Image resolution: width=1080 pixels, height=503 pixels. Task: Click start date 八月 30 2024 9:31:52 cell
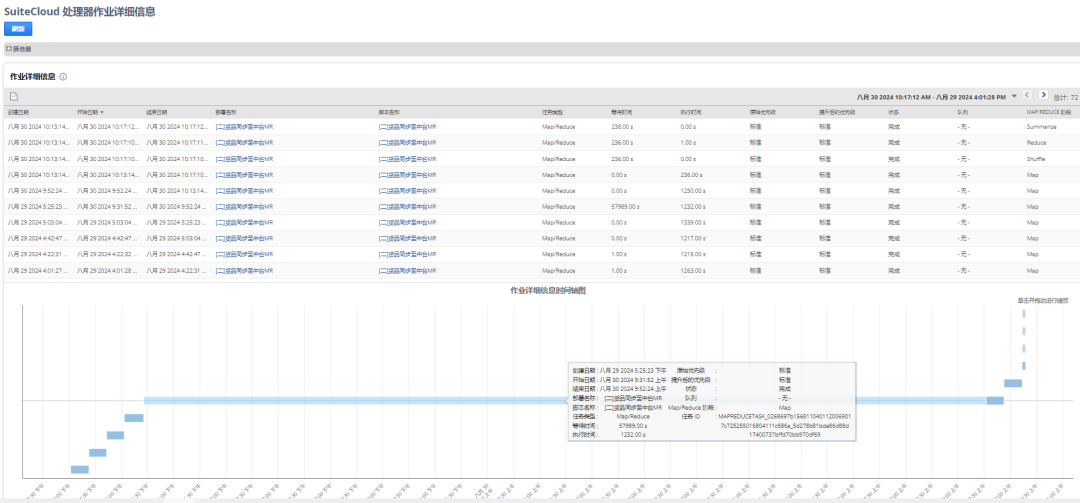coord(108,207)
